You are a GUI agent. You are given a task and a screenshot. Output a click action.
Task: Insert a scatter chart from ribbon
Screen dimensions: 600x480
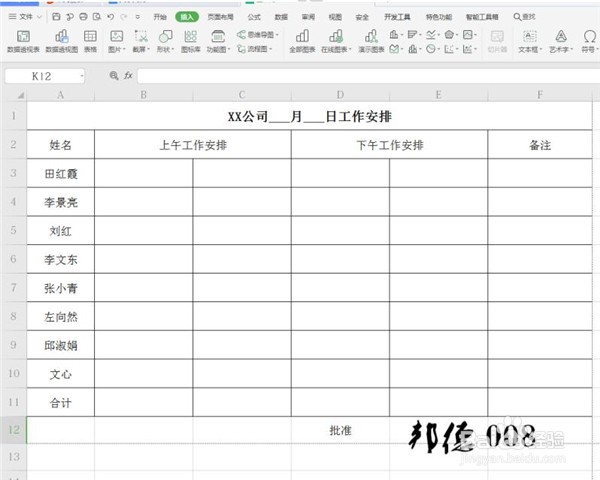(x=451, y=49)
